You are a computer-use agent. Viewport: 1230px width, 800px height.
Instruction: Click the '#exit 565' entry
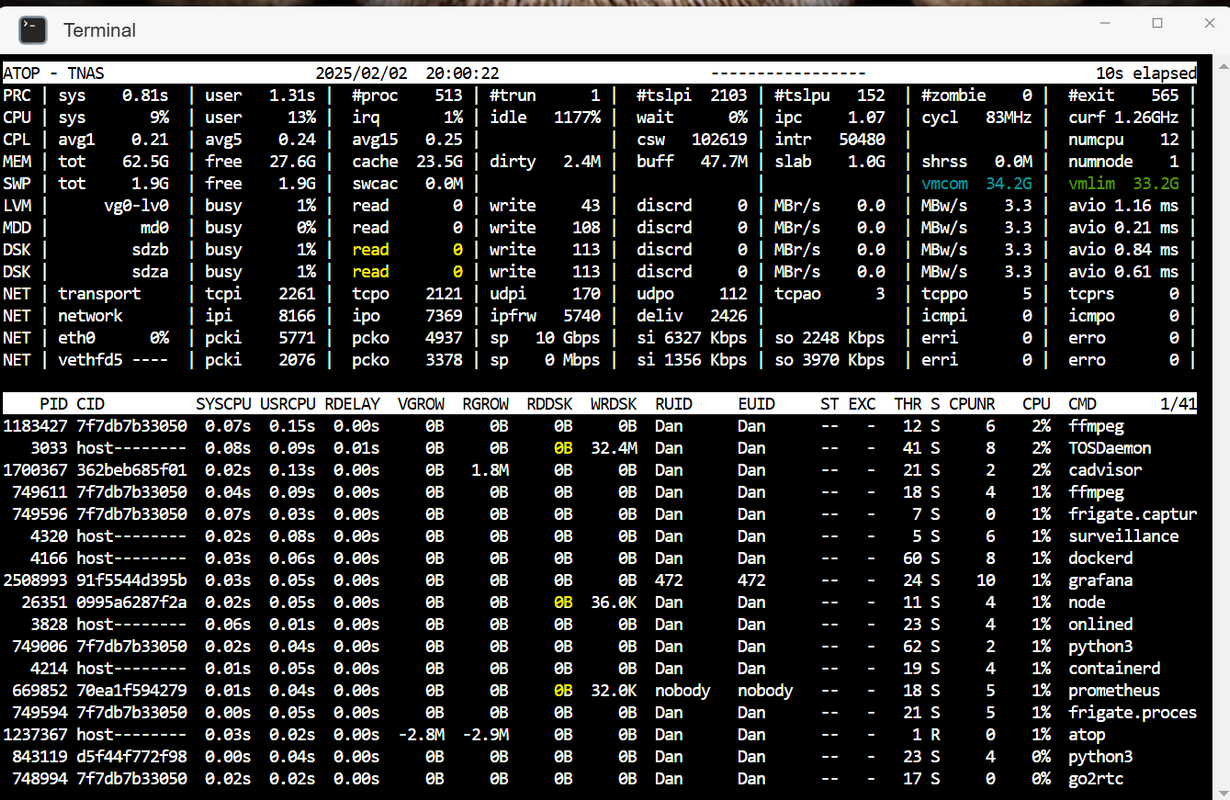1123,95
